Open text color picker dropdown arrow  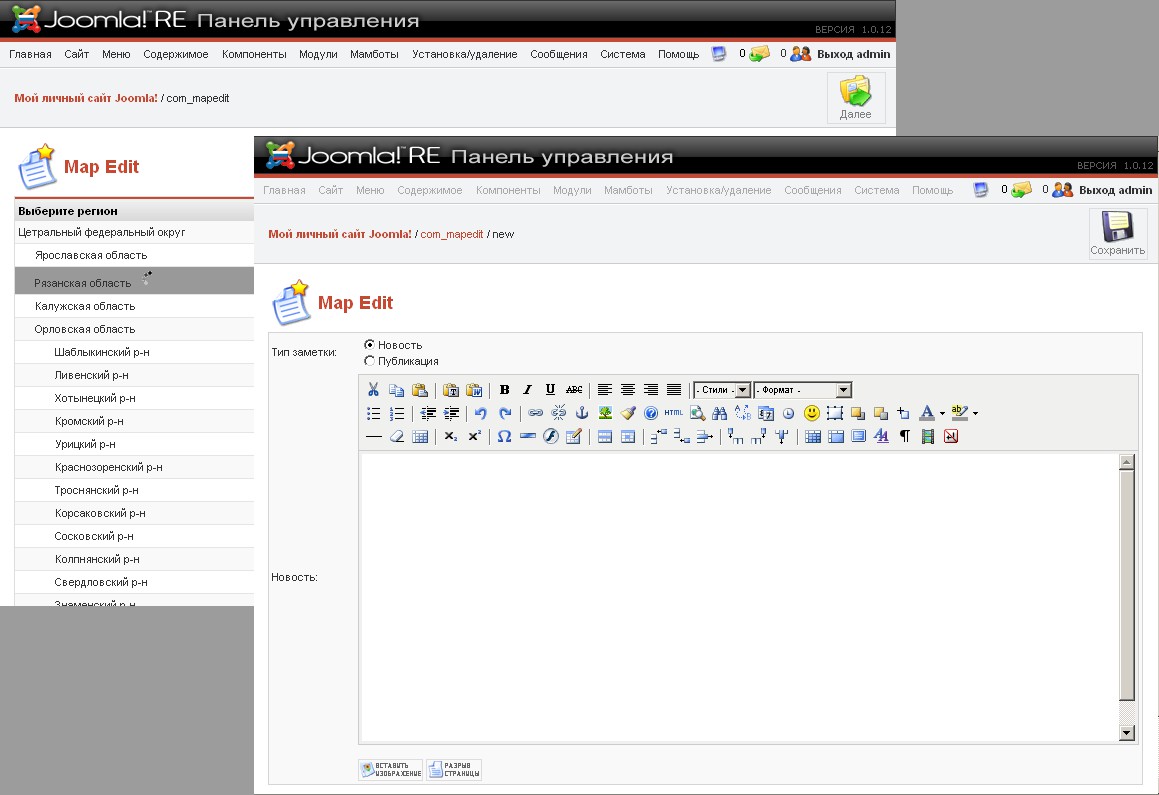(942, 414)
